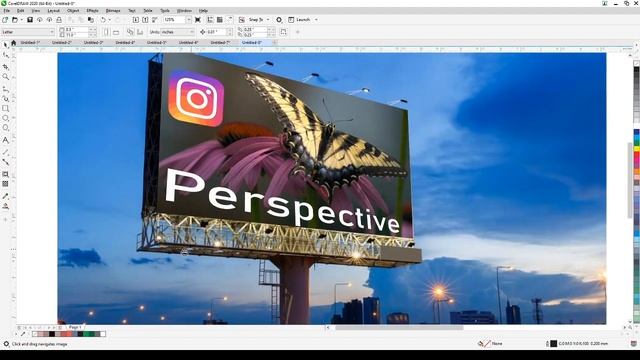
Task: Select the Page 1 tab
Action: coord(75,327)
